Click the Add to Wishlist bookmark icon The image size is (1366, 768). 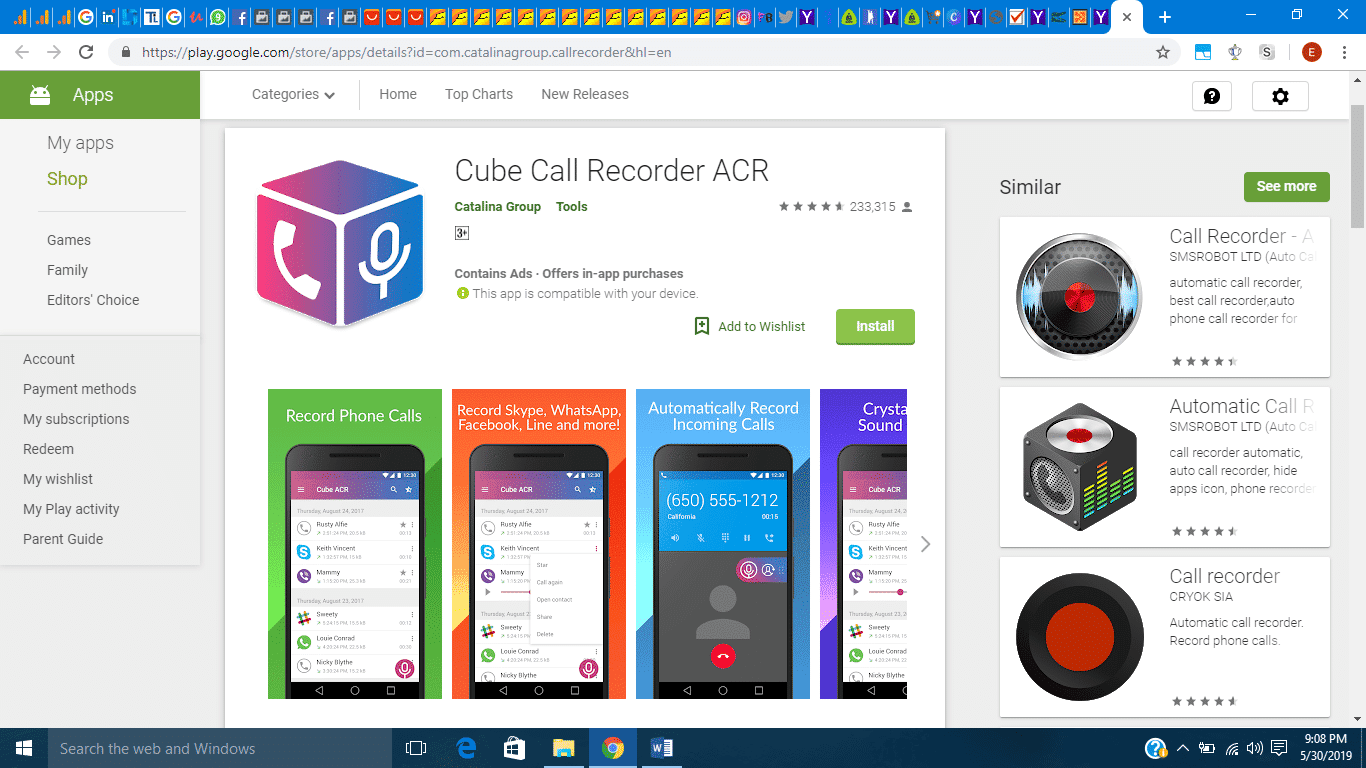[702, 326]
